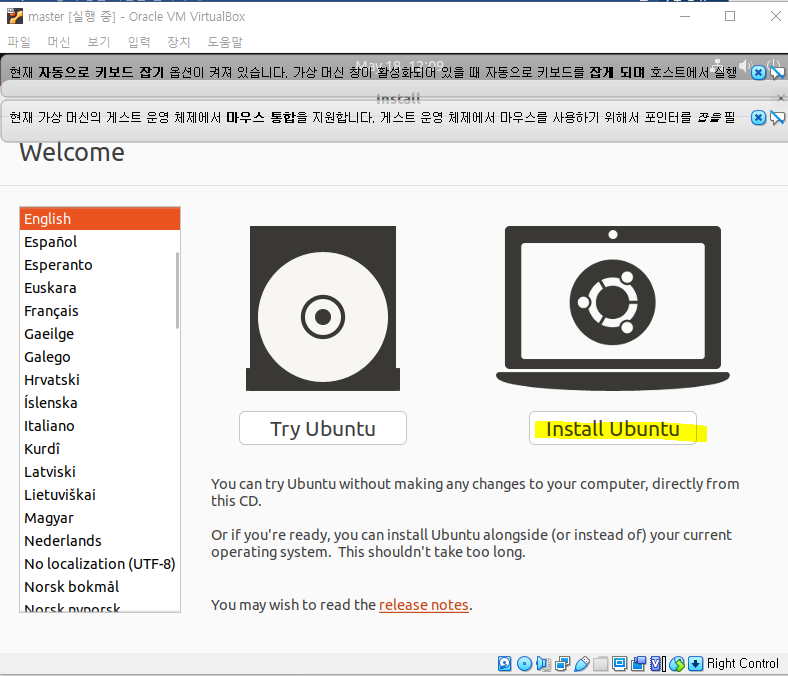Click the Install Ubuntu button
This screenshot has width=788, height=676.
(613, 428)
